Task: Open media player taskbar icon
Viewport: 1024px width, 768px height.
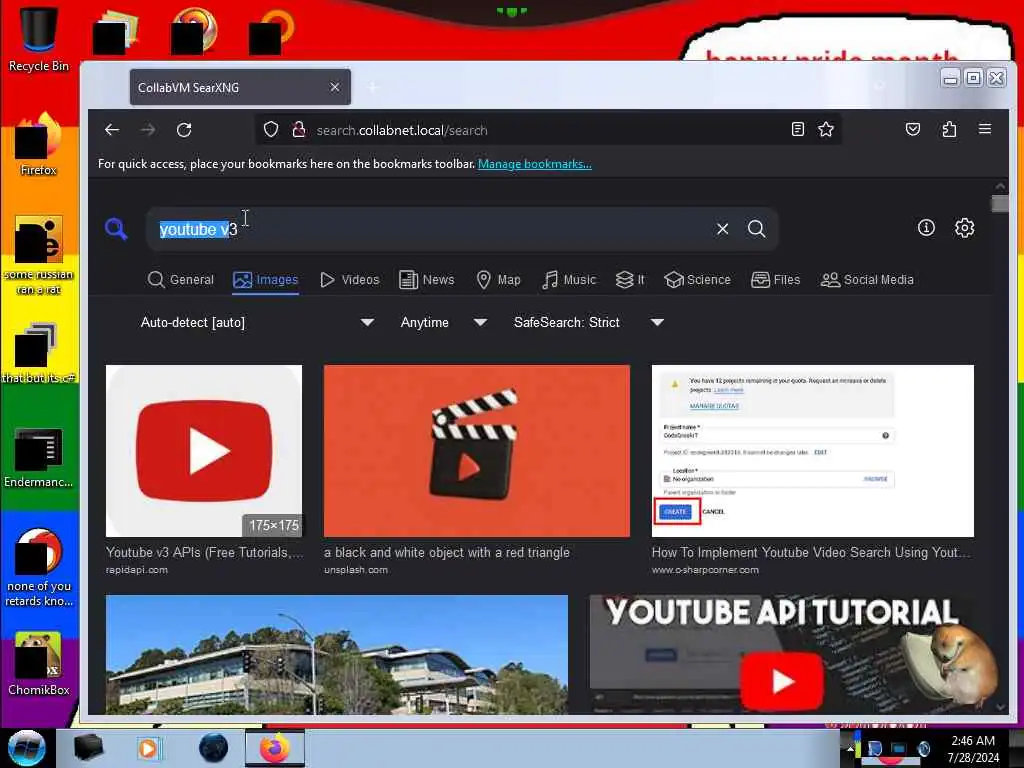Action: coord(148,748)
